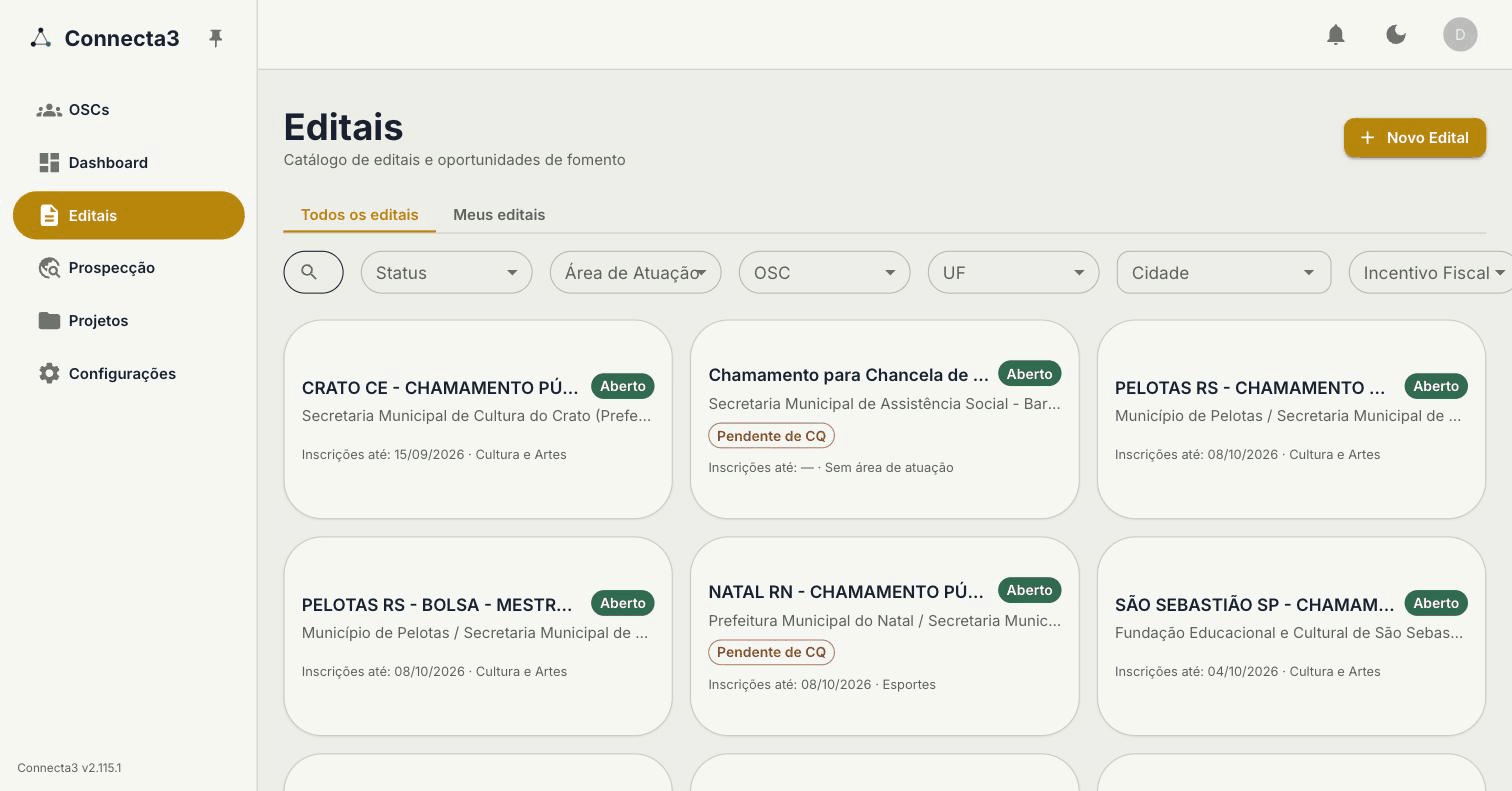The image size is (1512, 791).
Task: Open notifications bell
Action: point(1336,35)
